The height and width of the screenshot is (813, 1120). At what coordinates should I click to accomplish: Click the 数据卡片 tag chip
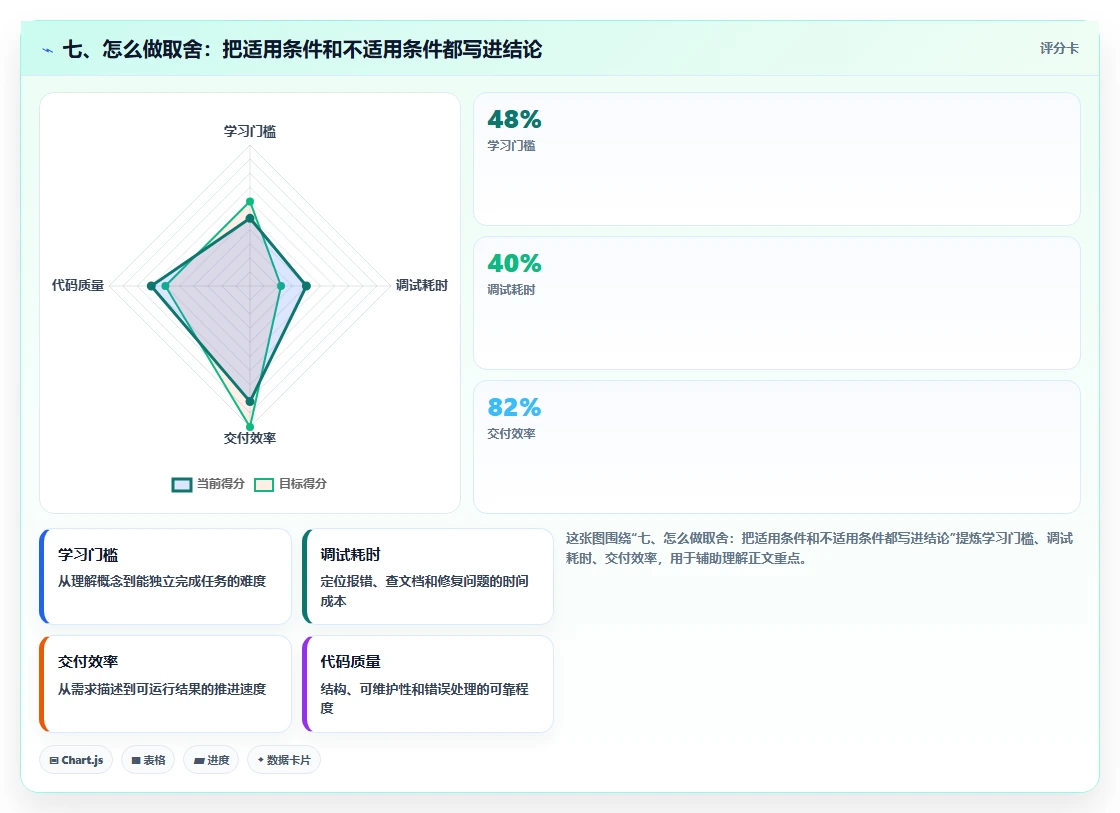click(284, 760)
